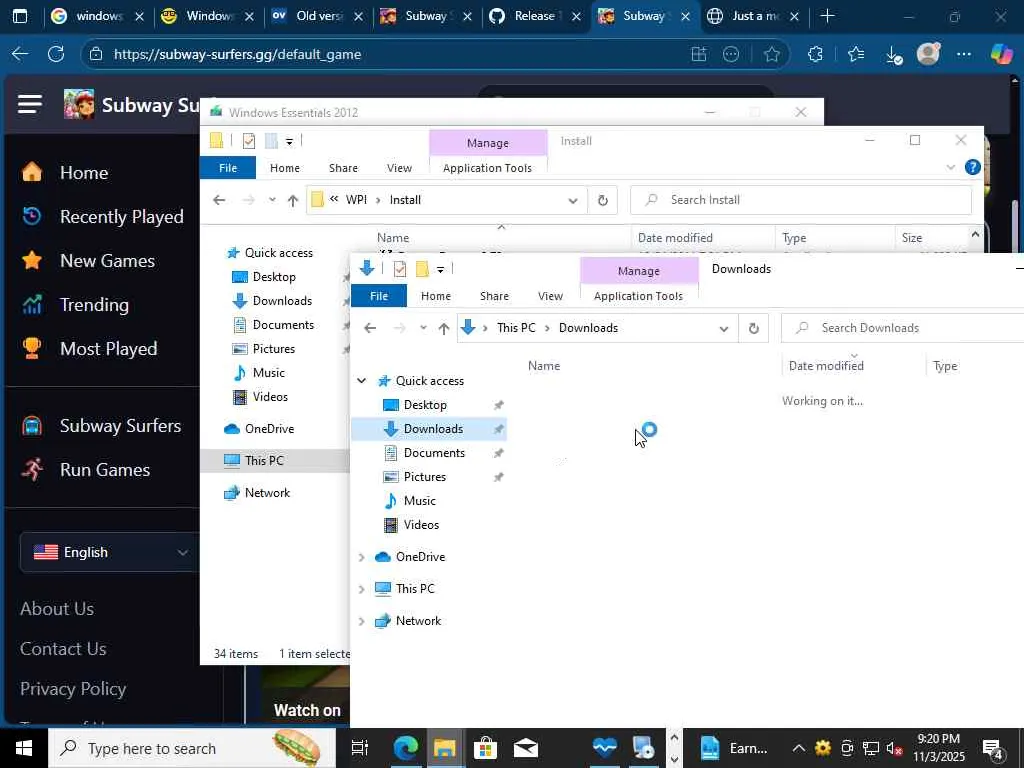Refresh the Install folder view

[x=603, y=200]
